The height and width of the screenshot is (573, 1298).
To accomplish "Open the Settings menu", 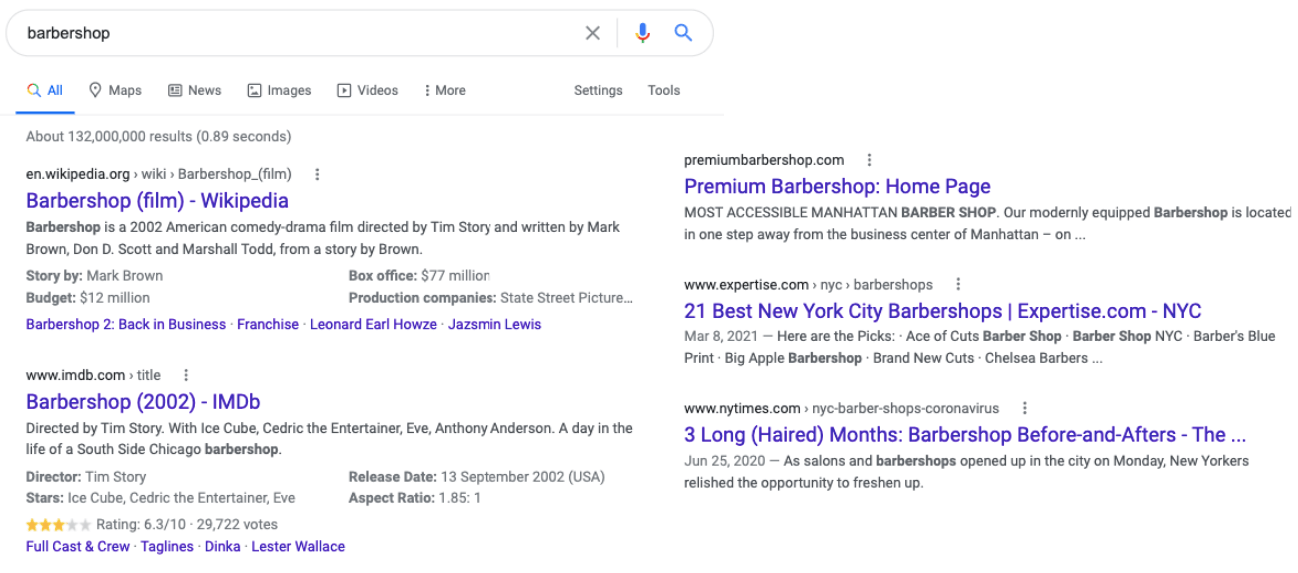I will 598,90.
